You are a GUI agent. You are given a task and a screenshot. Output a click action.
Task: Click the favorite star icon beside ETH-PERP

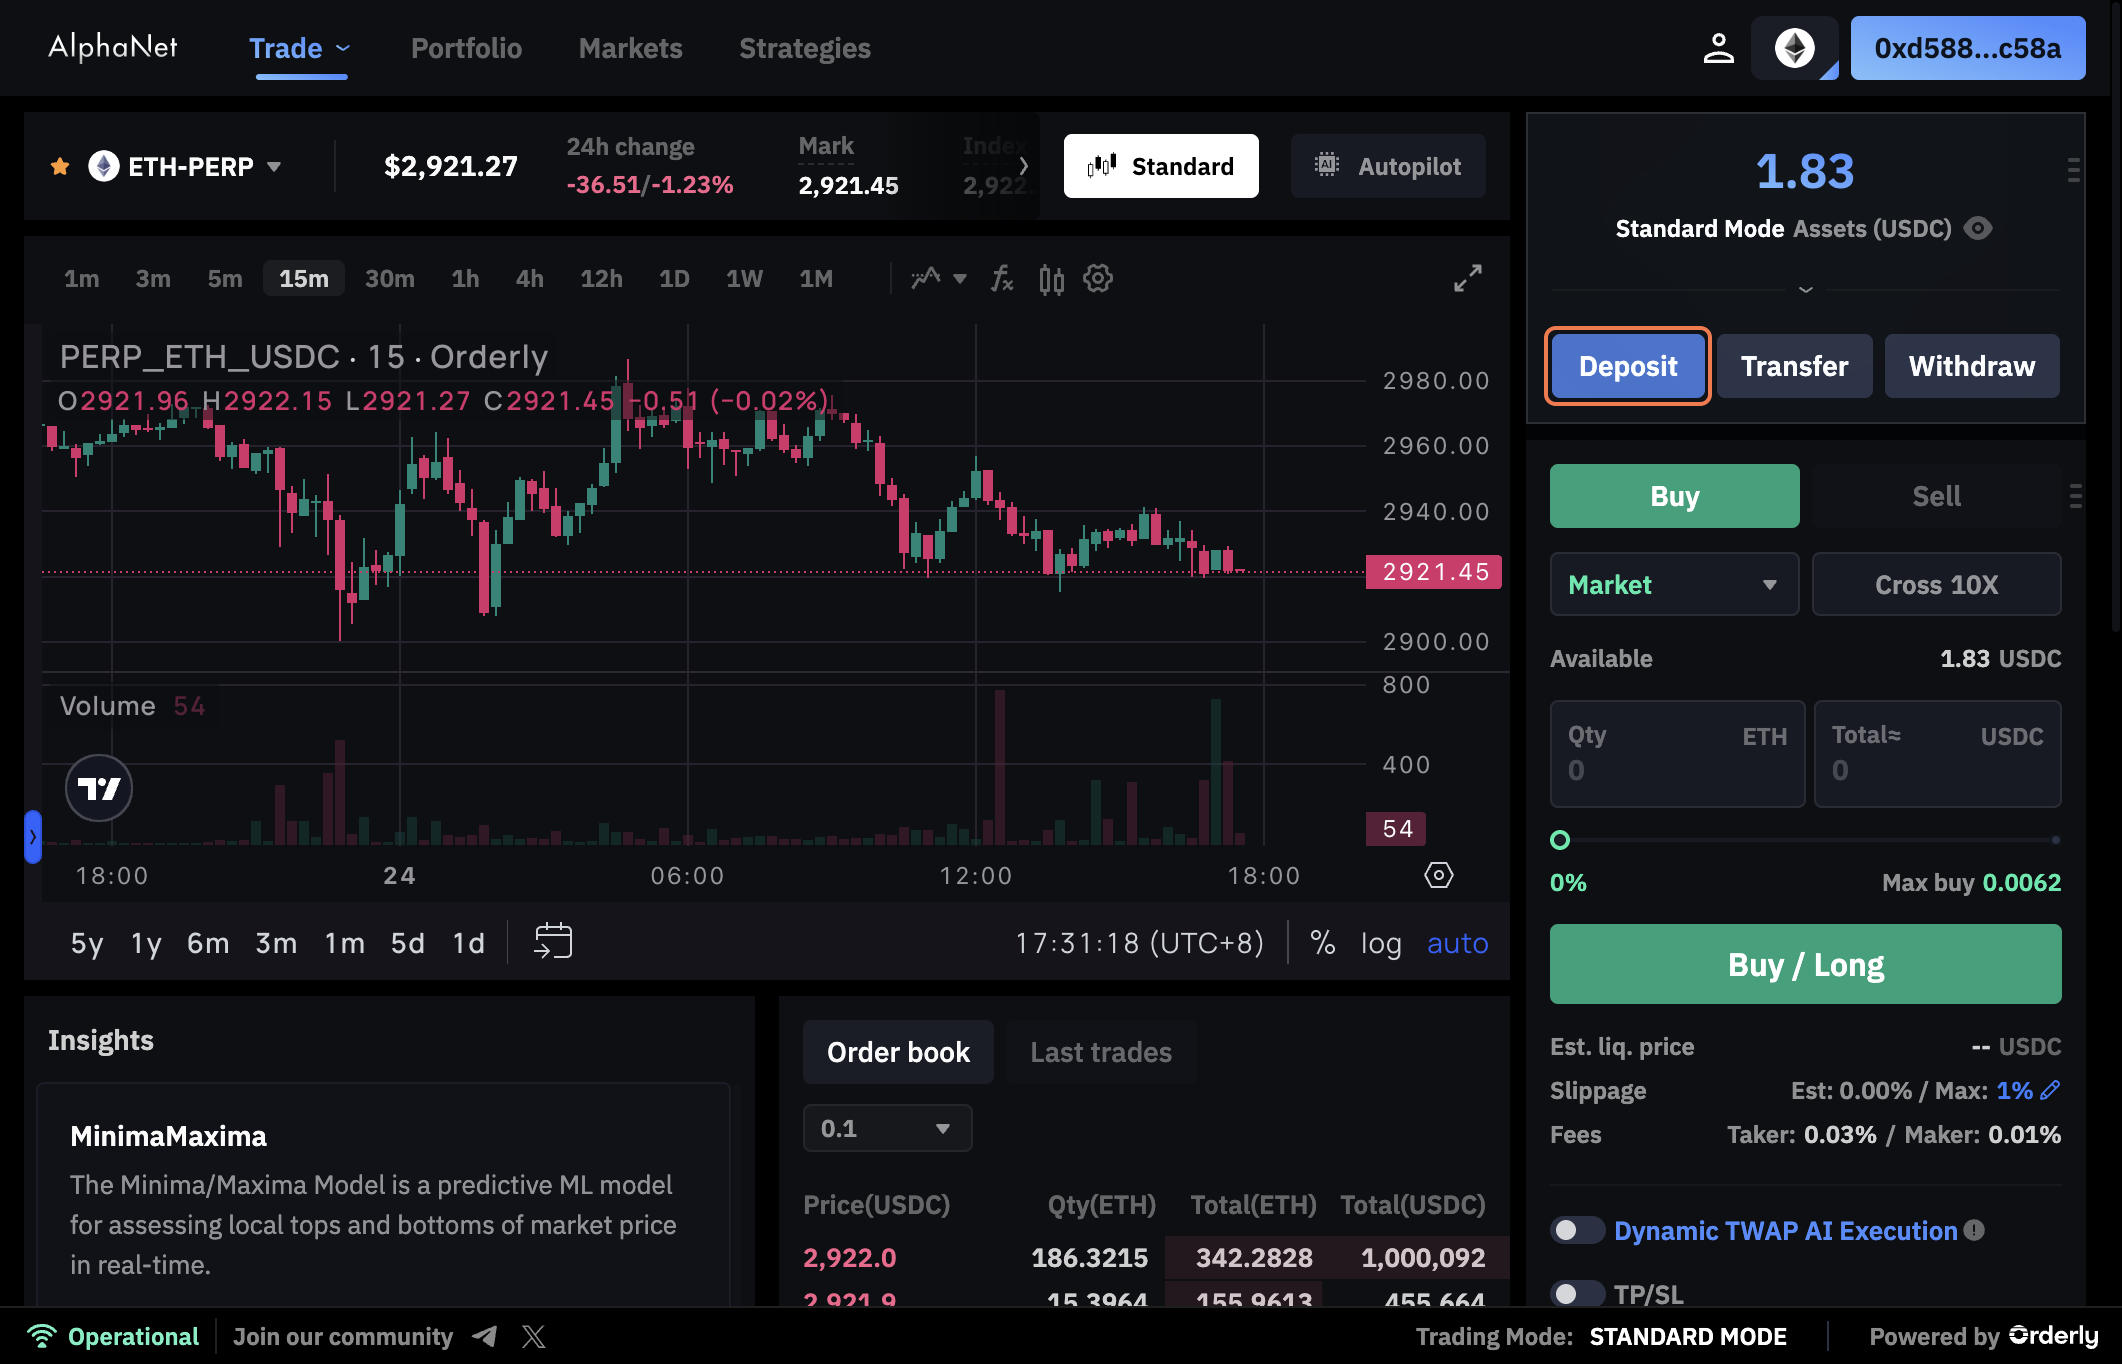pos(60,167)
